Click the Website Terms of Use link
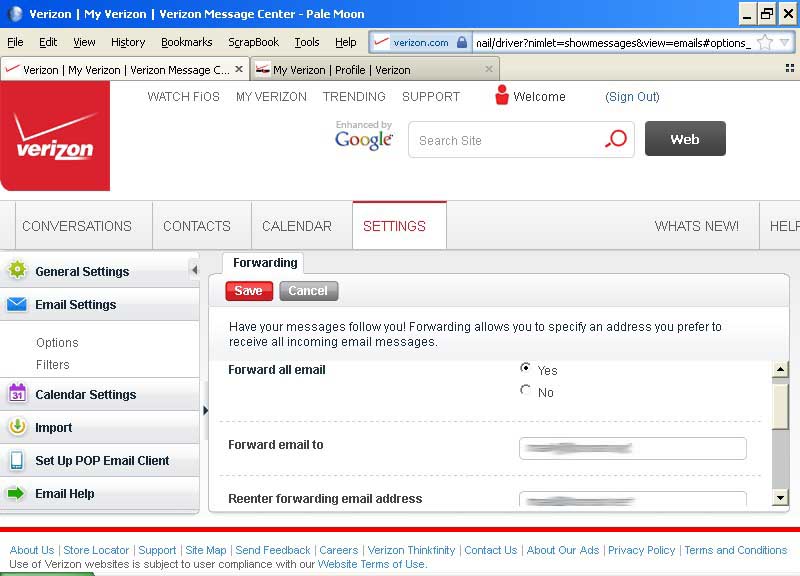The image size is (800, 576). tap(371, 564)
